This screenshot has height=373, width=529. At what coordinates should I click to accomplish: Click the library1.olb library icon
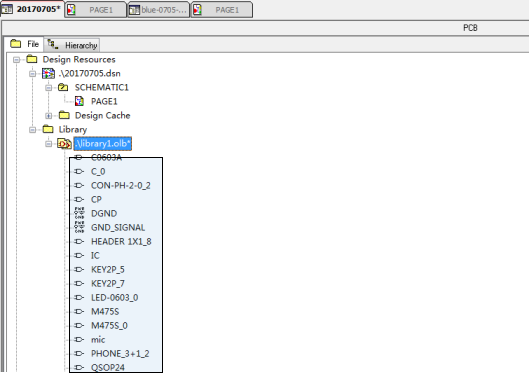coord(64,144)
